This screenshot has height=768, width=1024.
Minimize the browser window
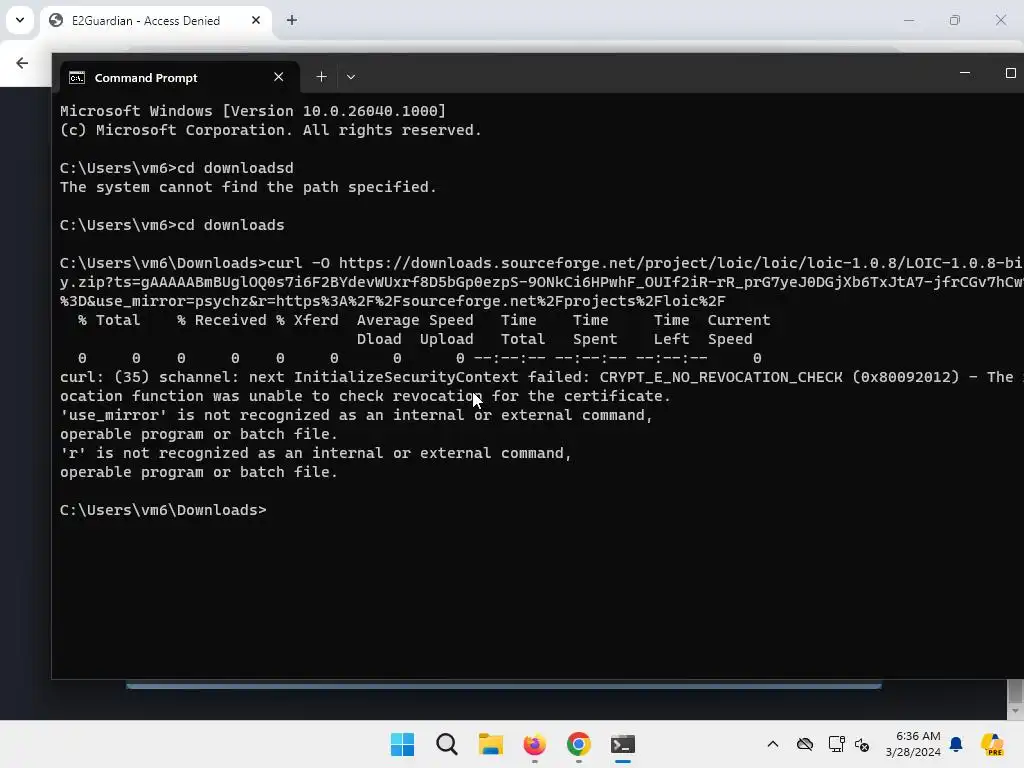(x=909, y=20)
